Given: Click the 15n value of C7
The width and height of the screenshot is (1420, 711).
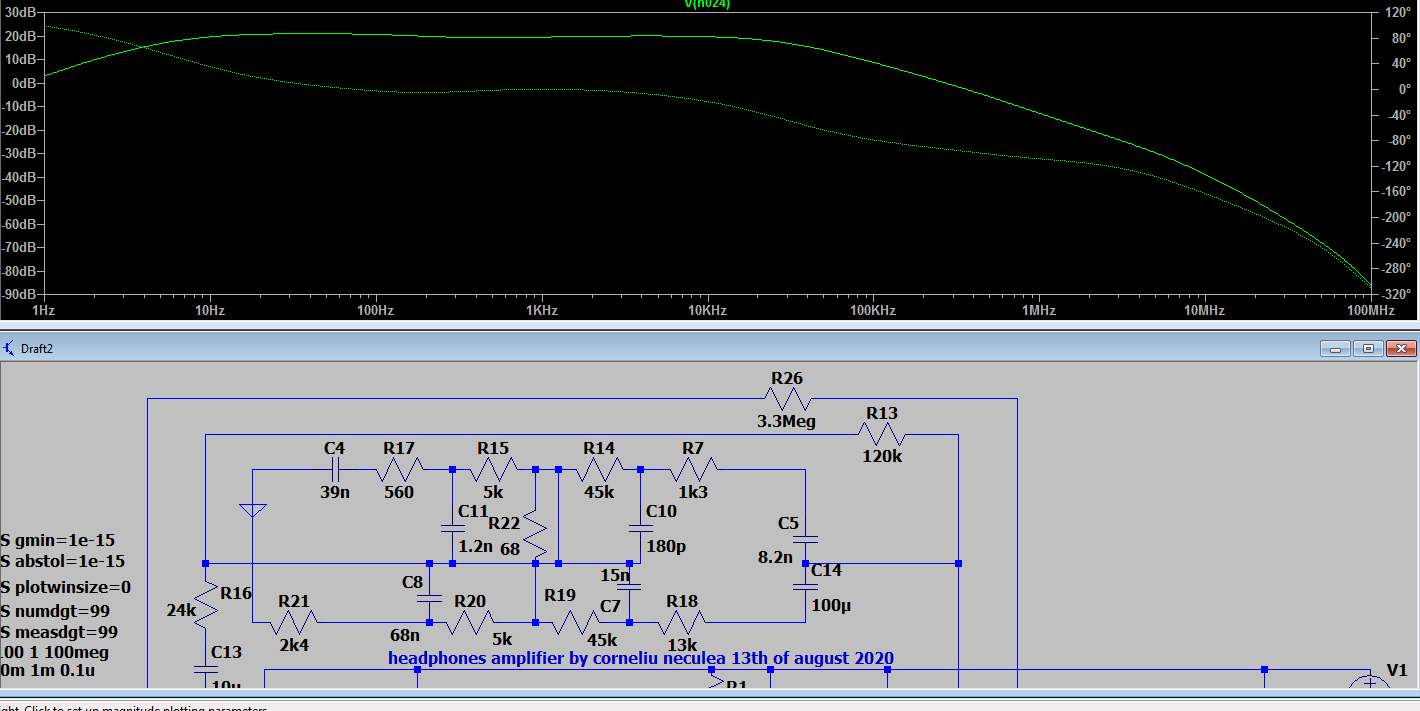Looking at the screenshot, I should click(615, 575).
